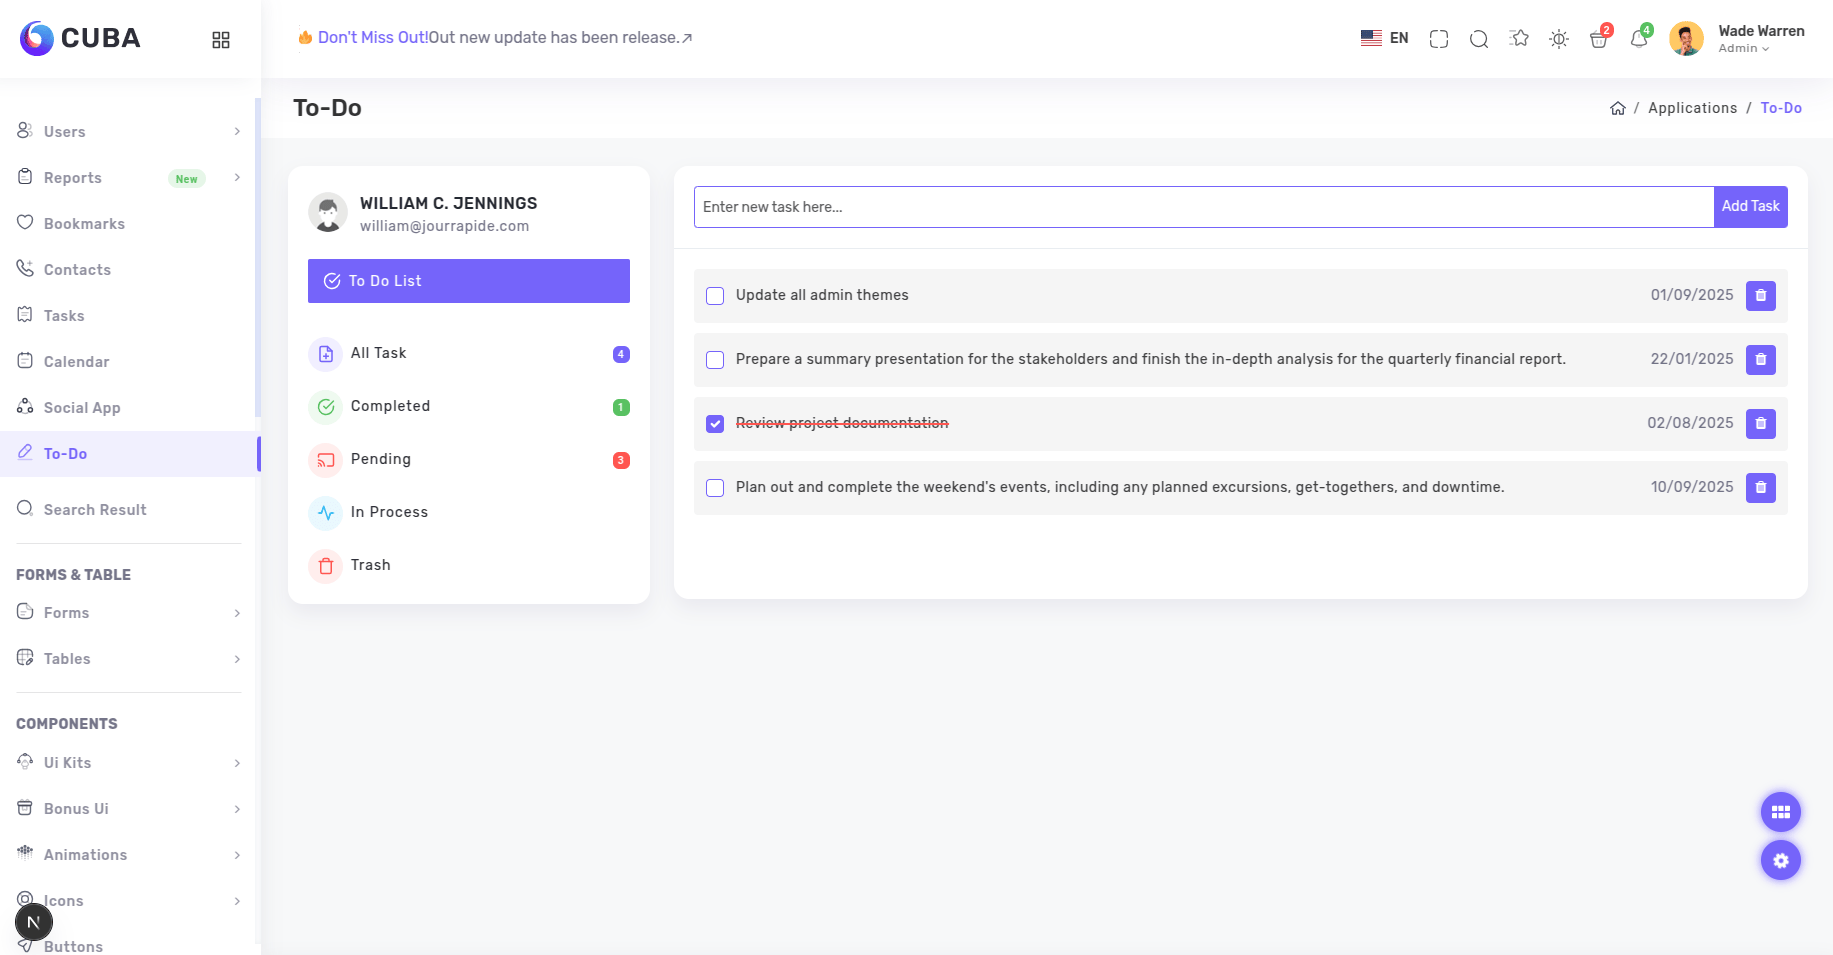Viewport: 1833px width, 955px height.
Task: Open search with the magnifier icon
Action: (x=1478, y=39)
